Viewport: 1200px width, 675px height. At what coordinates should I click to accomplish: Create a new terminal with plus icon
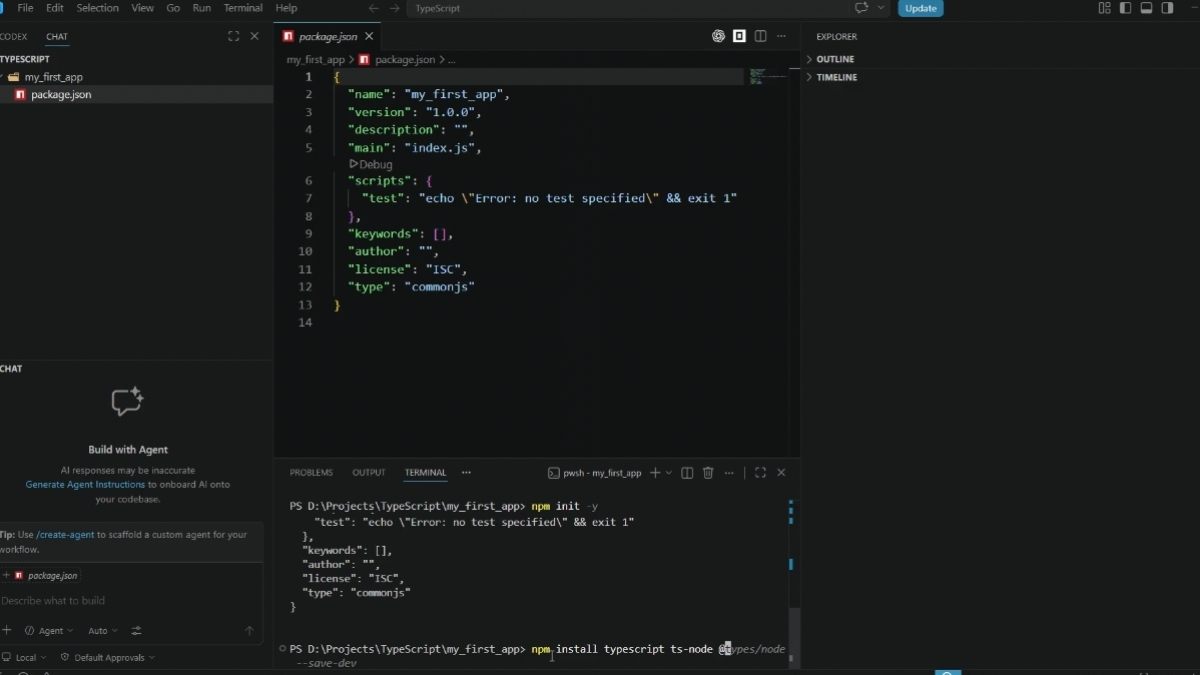pyautogui.click(x=655, y=473)
